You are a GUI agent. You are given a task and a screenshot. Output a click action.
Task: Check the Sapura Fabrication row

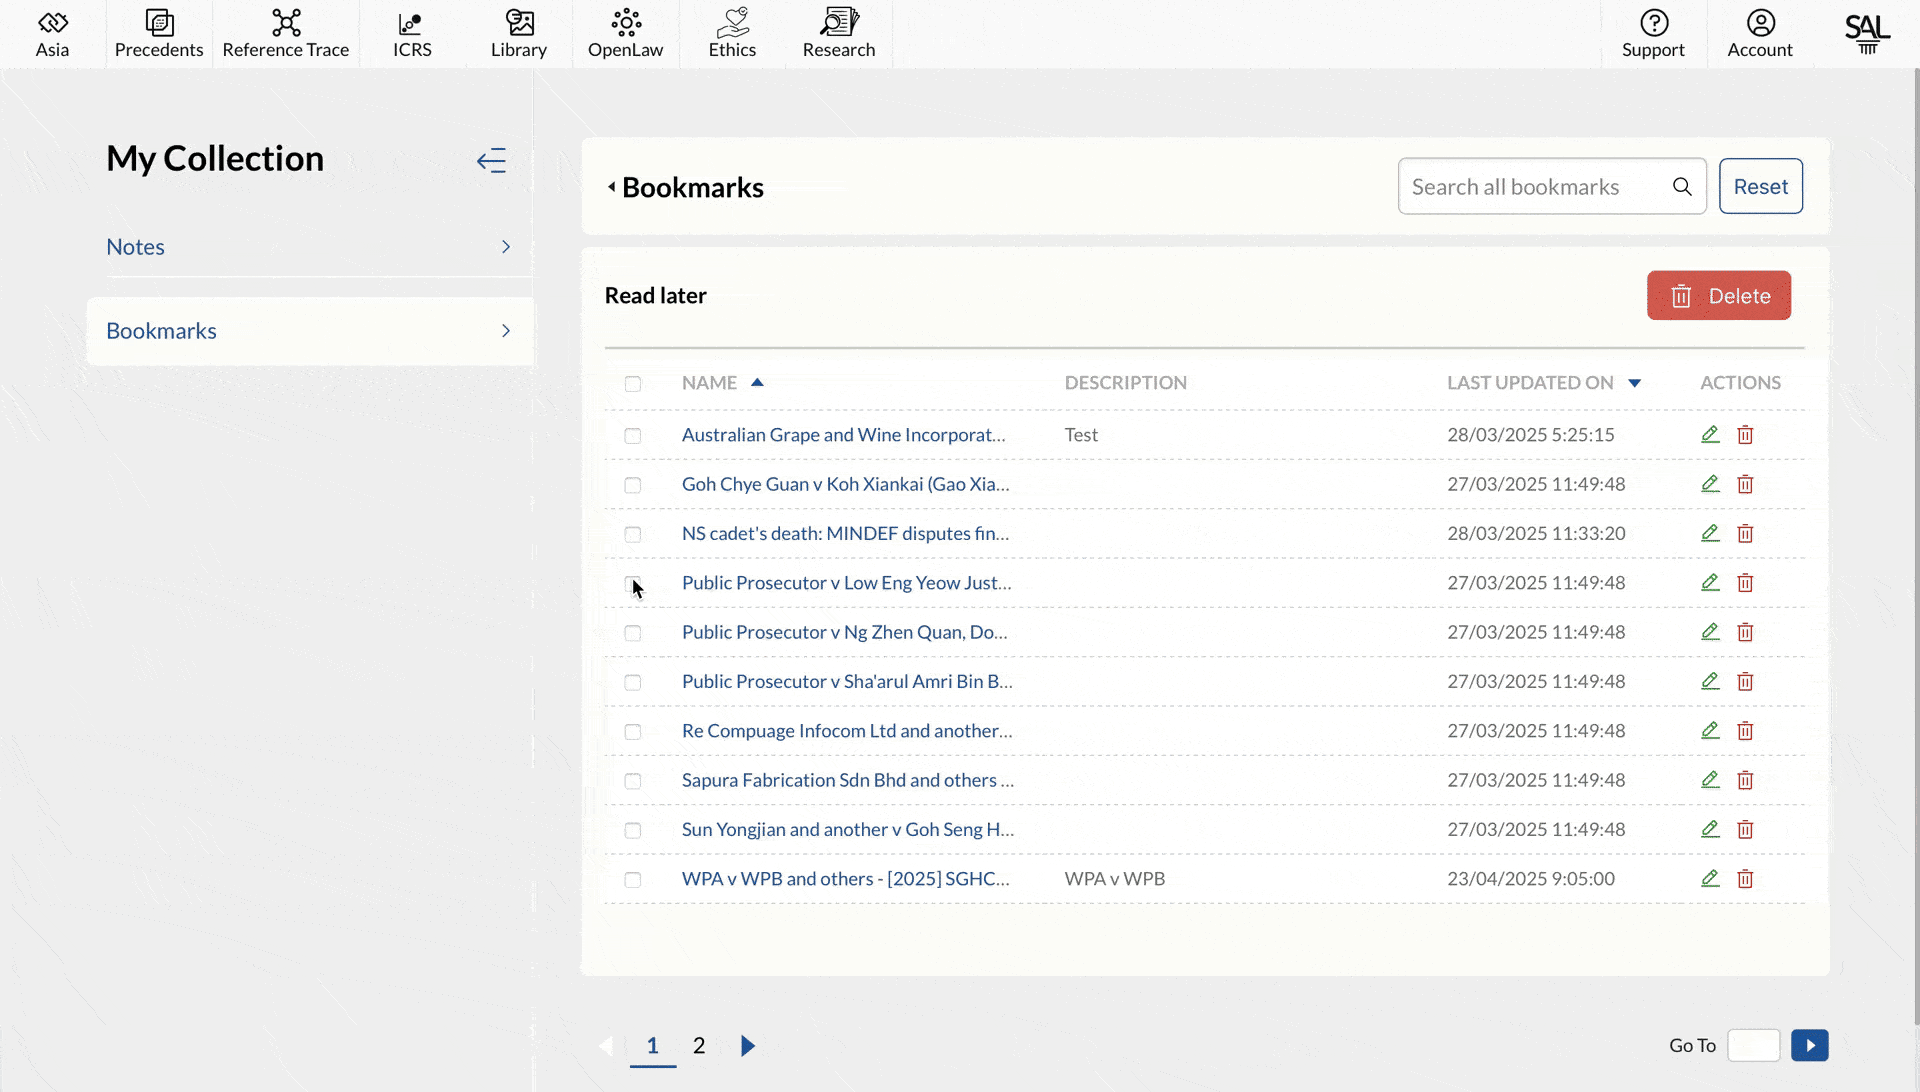click(x=633, y=781)
